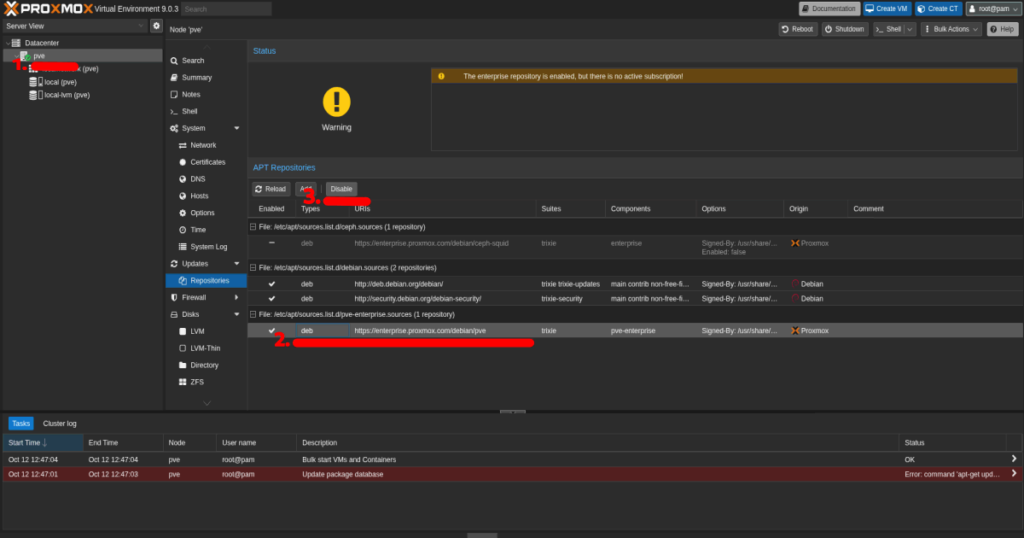Viewport: 1024px width, 538px height.
Task: Click the Help button
Action: (1002, 29)
